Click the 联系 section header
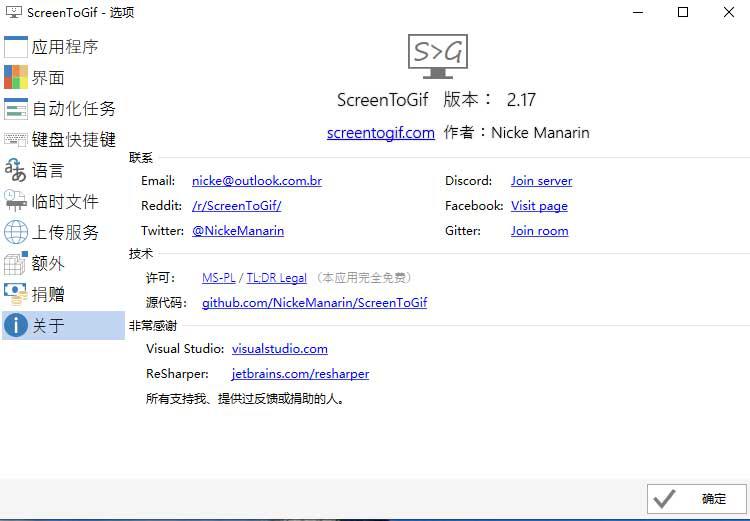Screen dimensions: 750x521 click(141, 158)
